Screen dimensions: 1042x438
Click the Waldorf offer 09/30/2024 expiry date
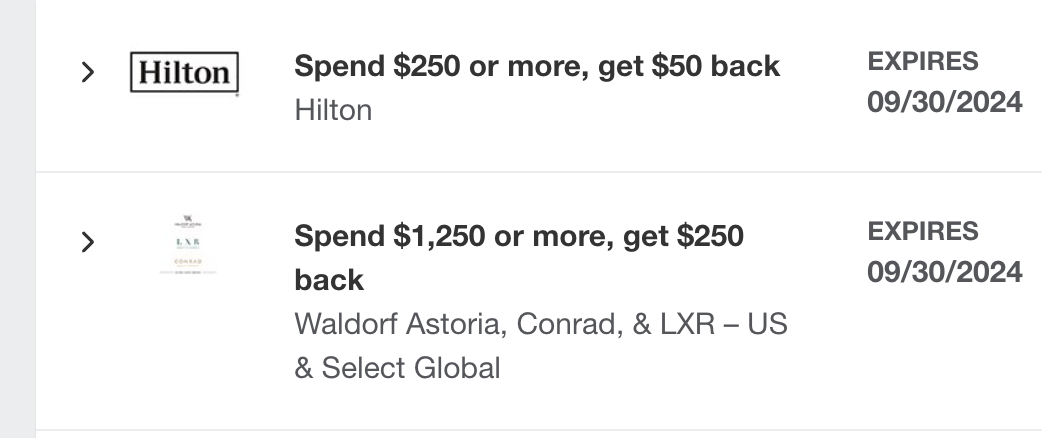click(944, 272)
